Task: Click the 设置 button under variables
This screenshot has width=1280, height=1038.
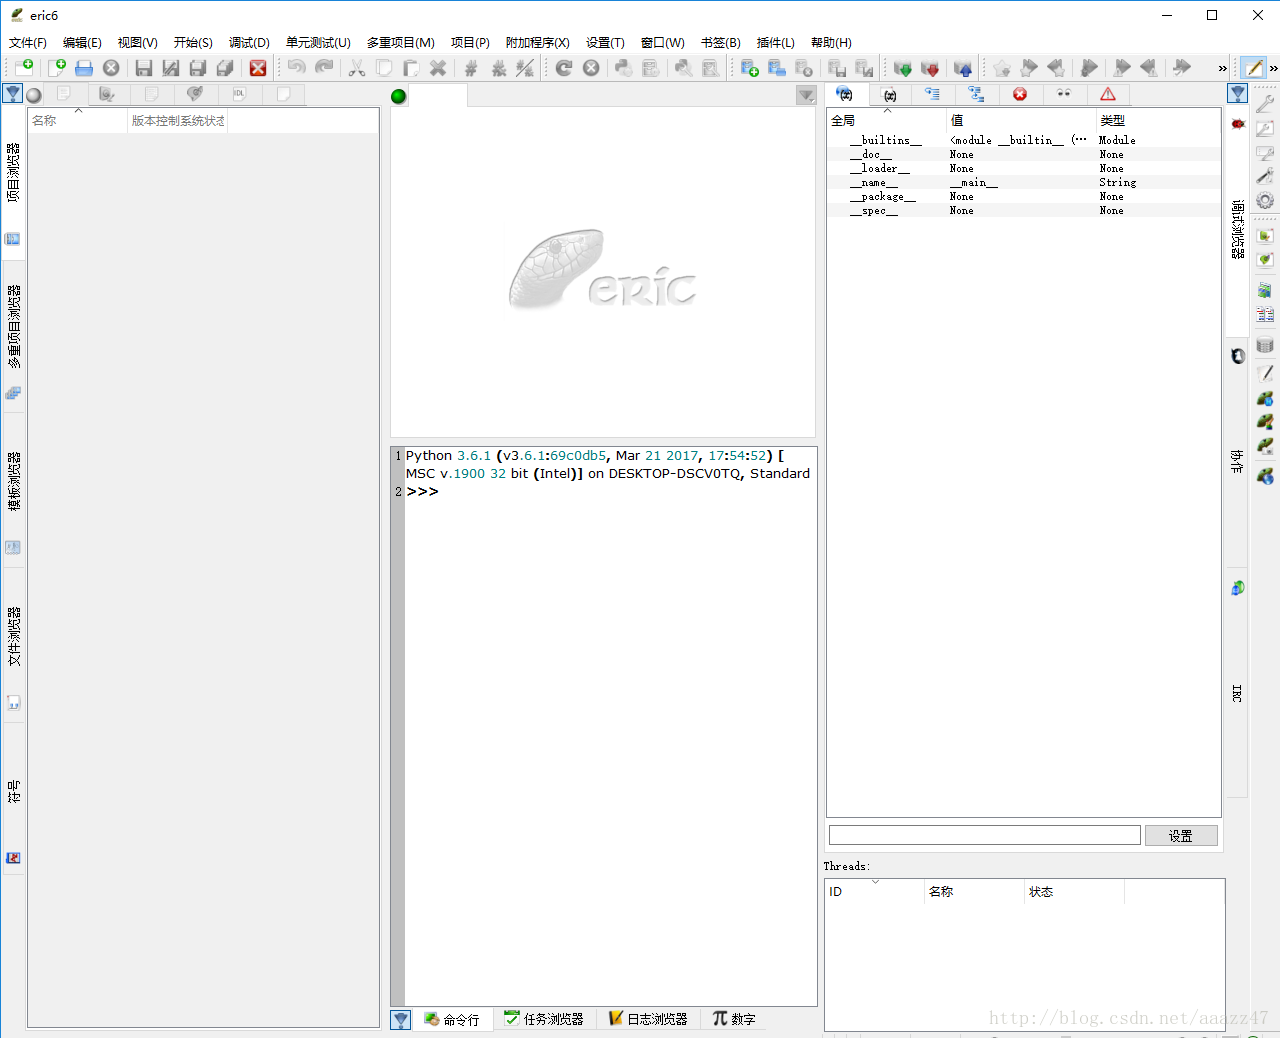Action: pos(1181,836)
